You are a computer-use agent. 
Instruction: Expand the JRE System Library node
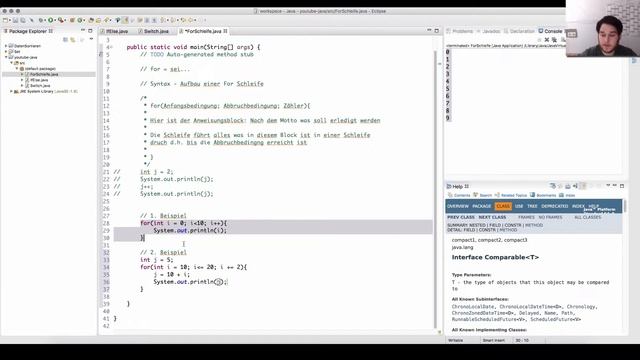point(11,91)
